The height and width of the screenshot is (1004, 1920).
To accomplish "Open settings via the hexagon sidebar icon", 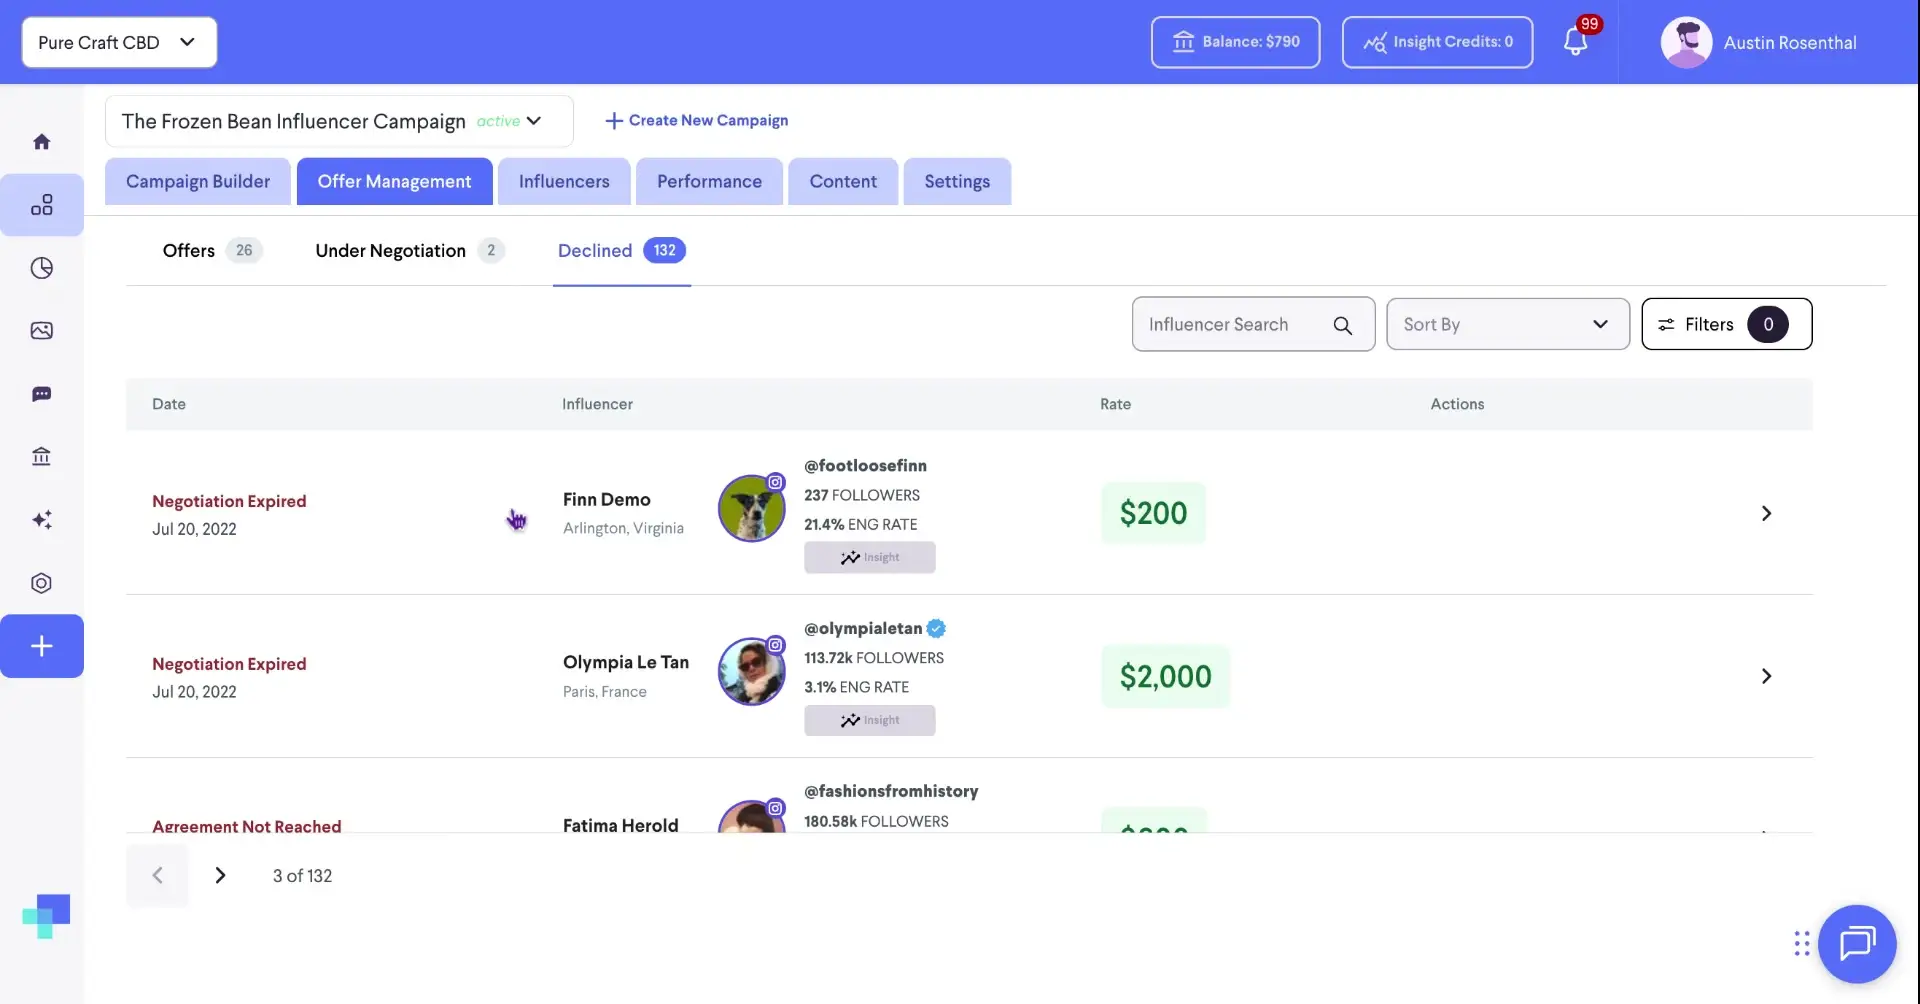I will point(42,582).
